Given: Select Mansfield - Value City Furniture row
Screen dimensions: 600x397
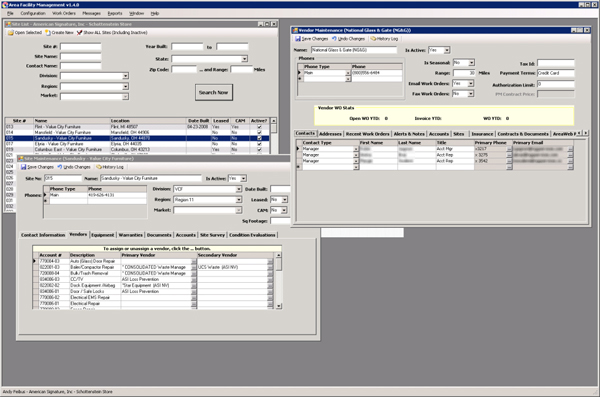Looking at the screenshot, I should [x=137, y=132].
